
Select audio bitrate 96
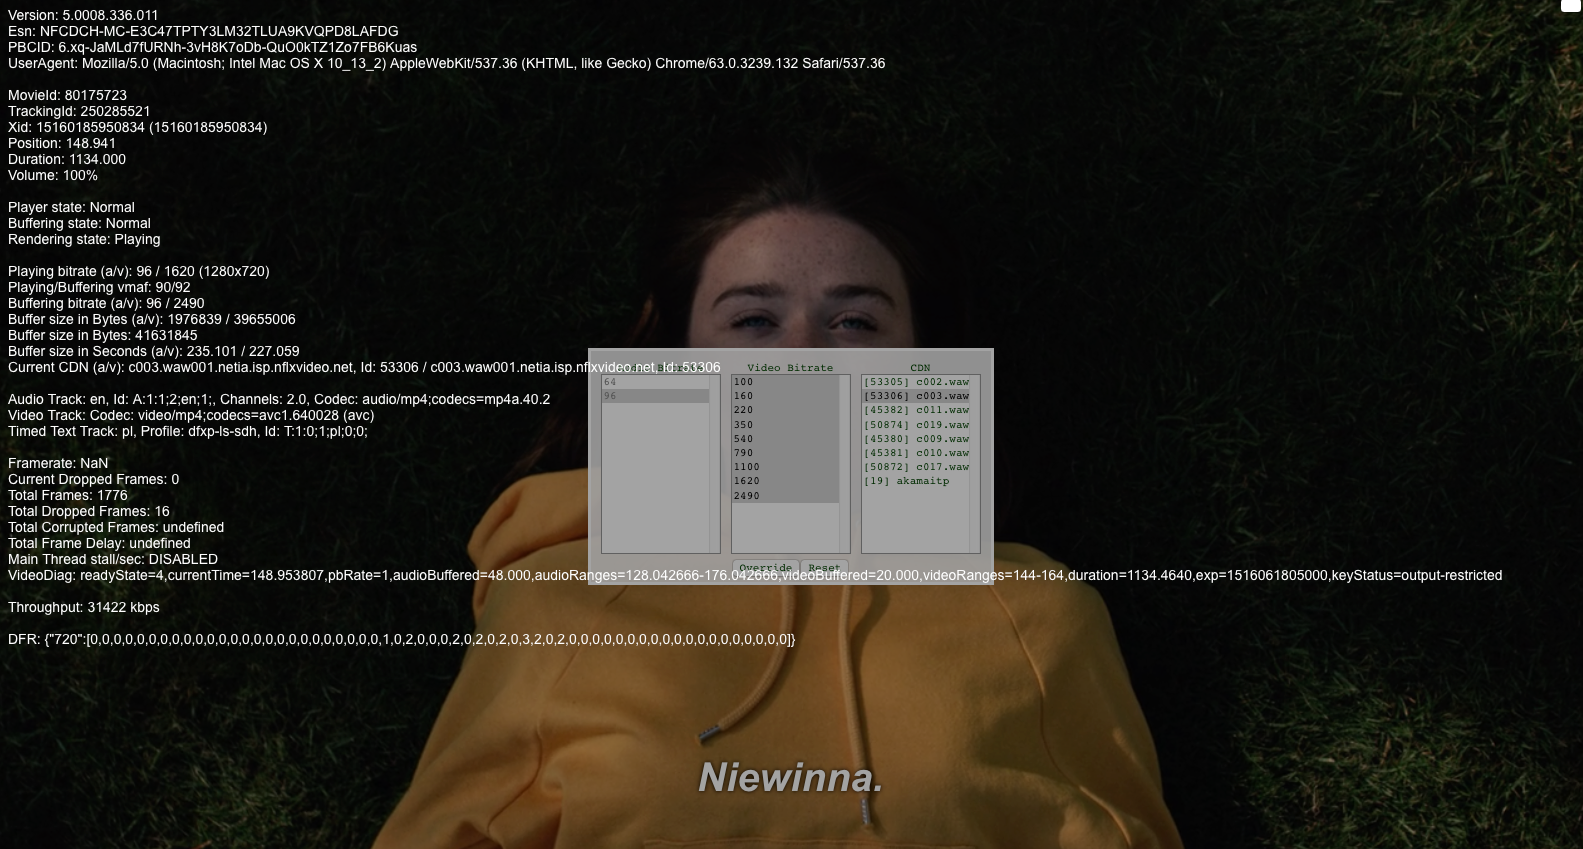coord(655,396)
